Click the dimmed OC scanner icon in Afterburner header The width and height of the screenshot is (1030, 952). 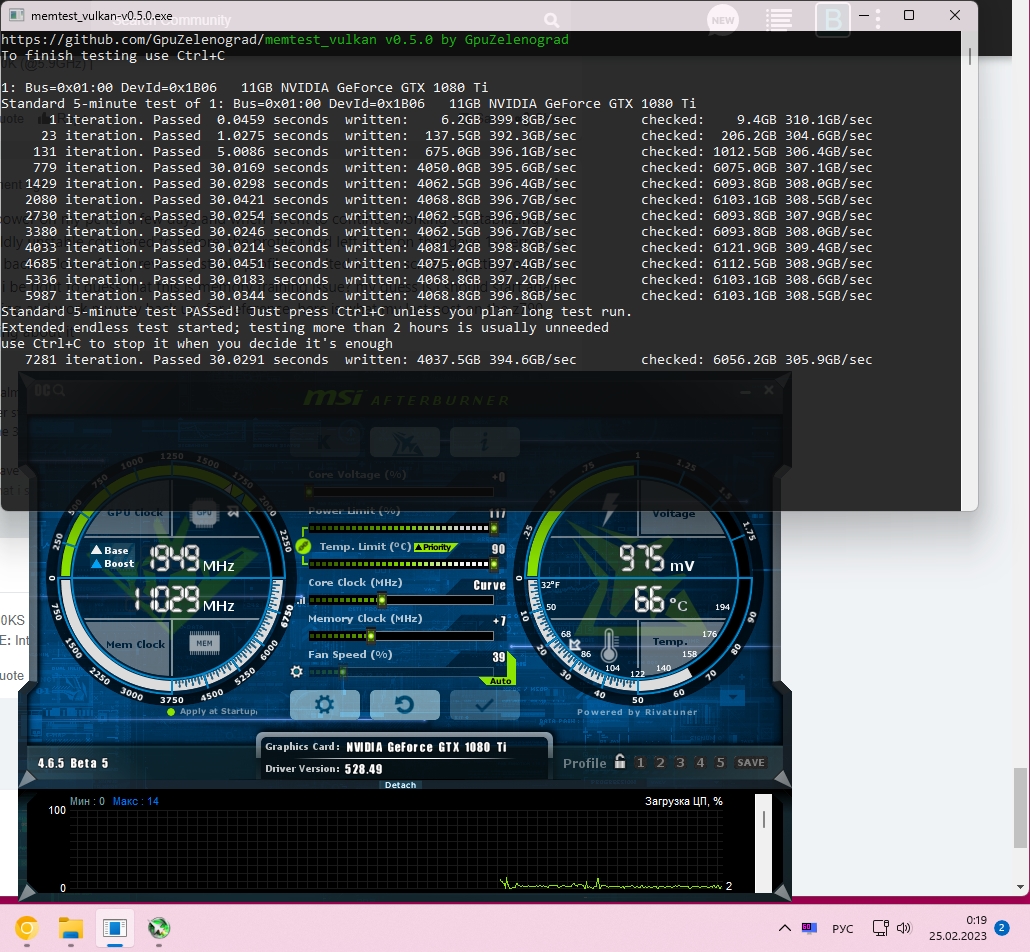tap(49, 390)
